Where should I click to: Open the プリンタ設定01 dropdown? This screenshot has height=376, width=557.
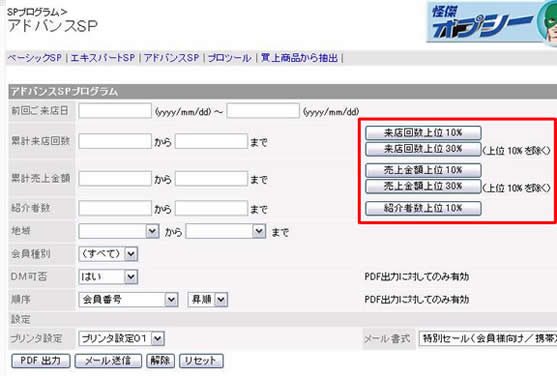(x=121, y=339)
